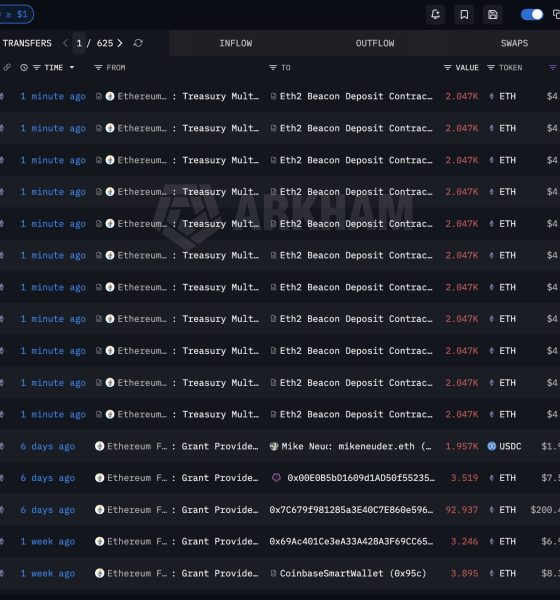
Task: Click the '≥ $1' filter pill
Action: point(15,14)
